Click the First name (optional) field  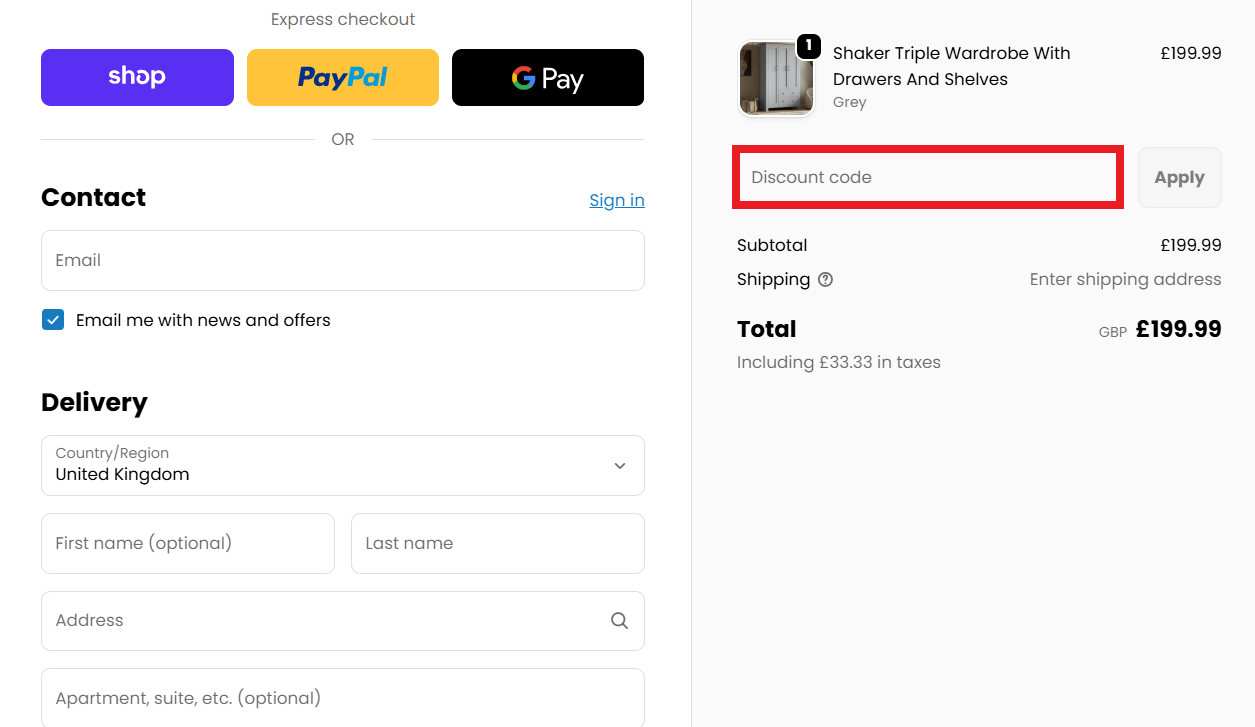tap(187, 543)
